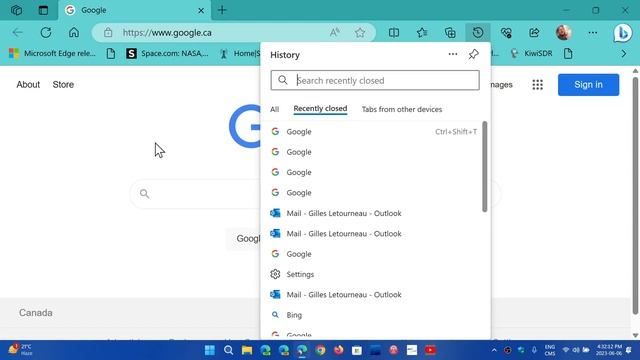Open Microsoft Edge release bookmark
The image size is (640, 360).
point(52,53)
